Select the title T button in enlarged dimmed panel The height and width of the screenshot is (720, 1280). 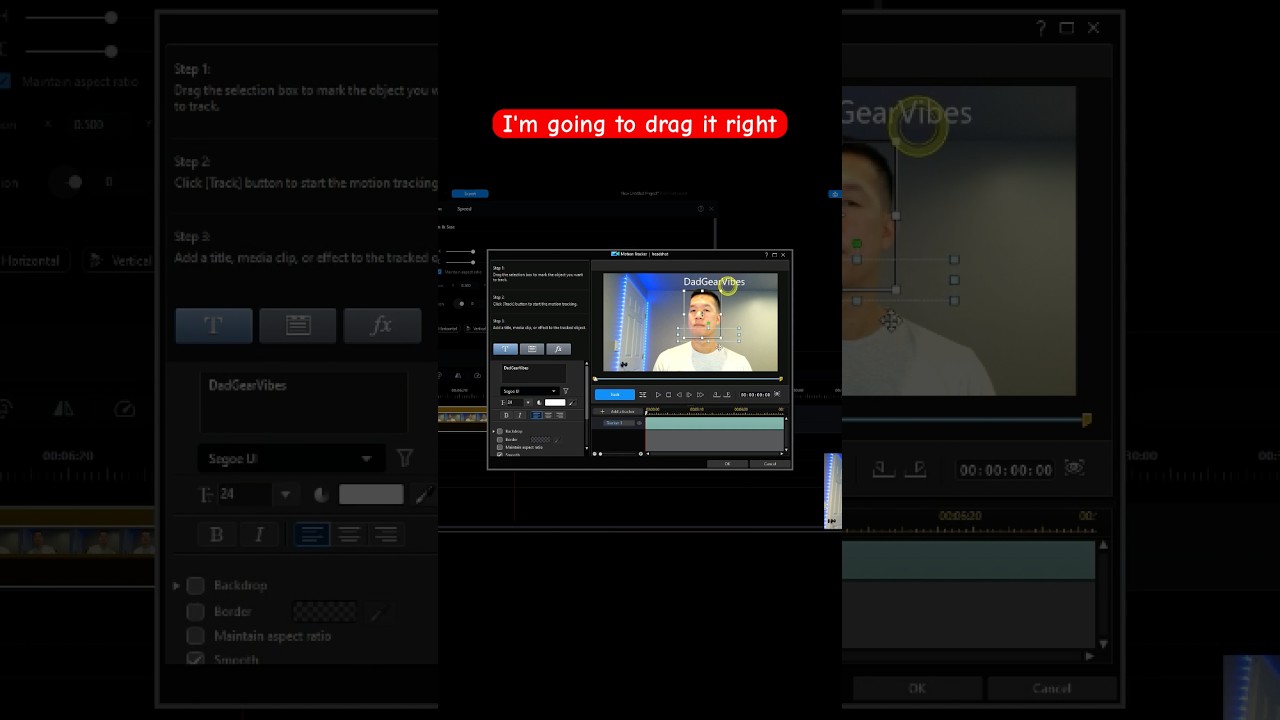coord(214,326)
